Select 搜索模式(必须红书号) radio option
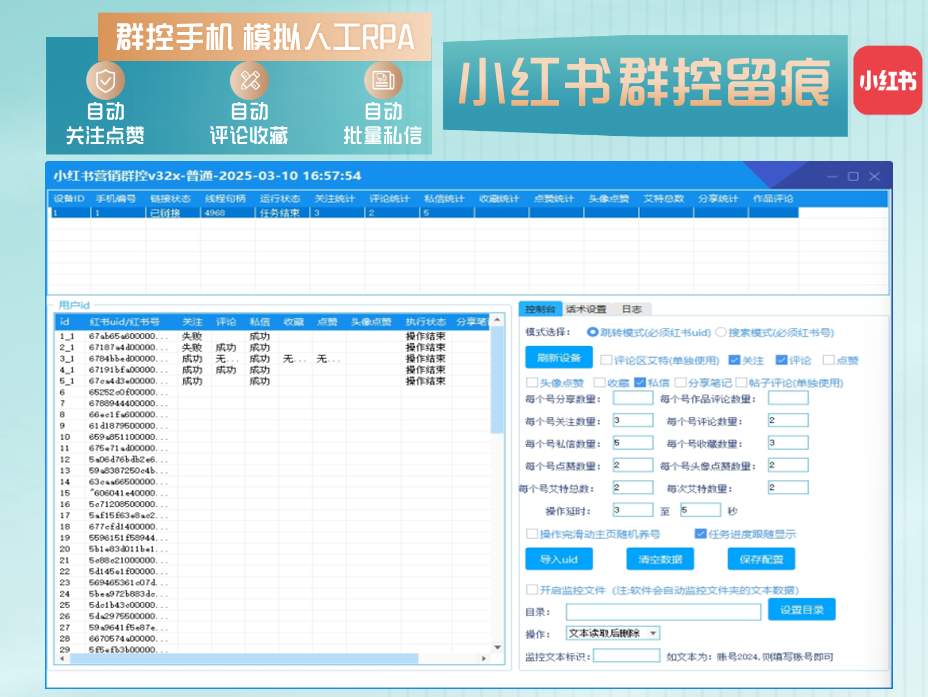 pos(720,333)
